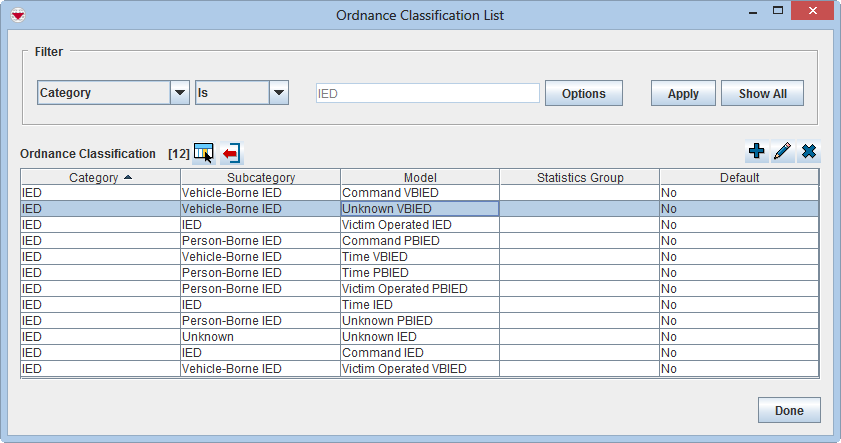The image size is (841, 443).
Task: Add a new ordnance classification with plus icon
Action: (757, 151)
